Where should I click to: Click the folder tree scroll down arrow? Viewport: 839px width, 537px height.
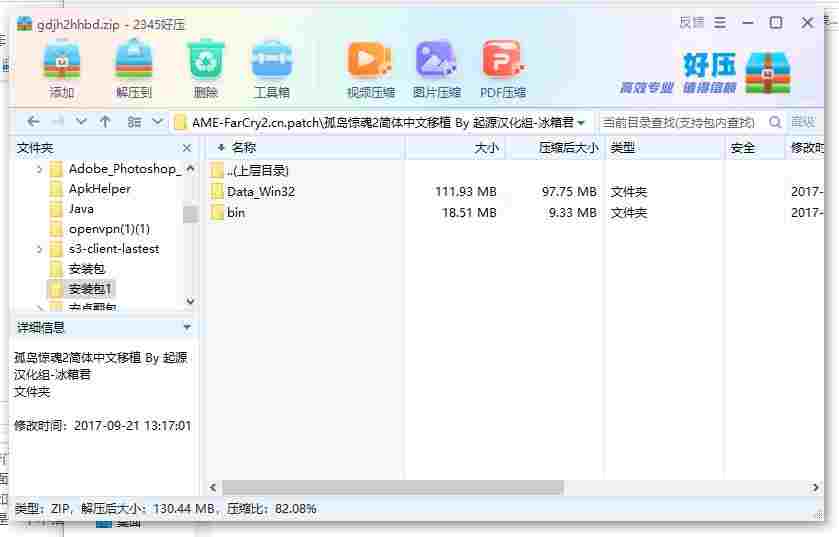(190, 301)
